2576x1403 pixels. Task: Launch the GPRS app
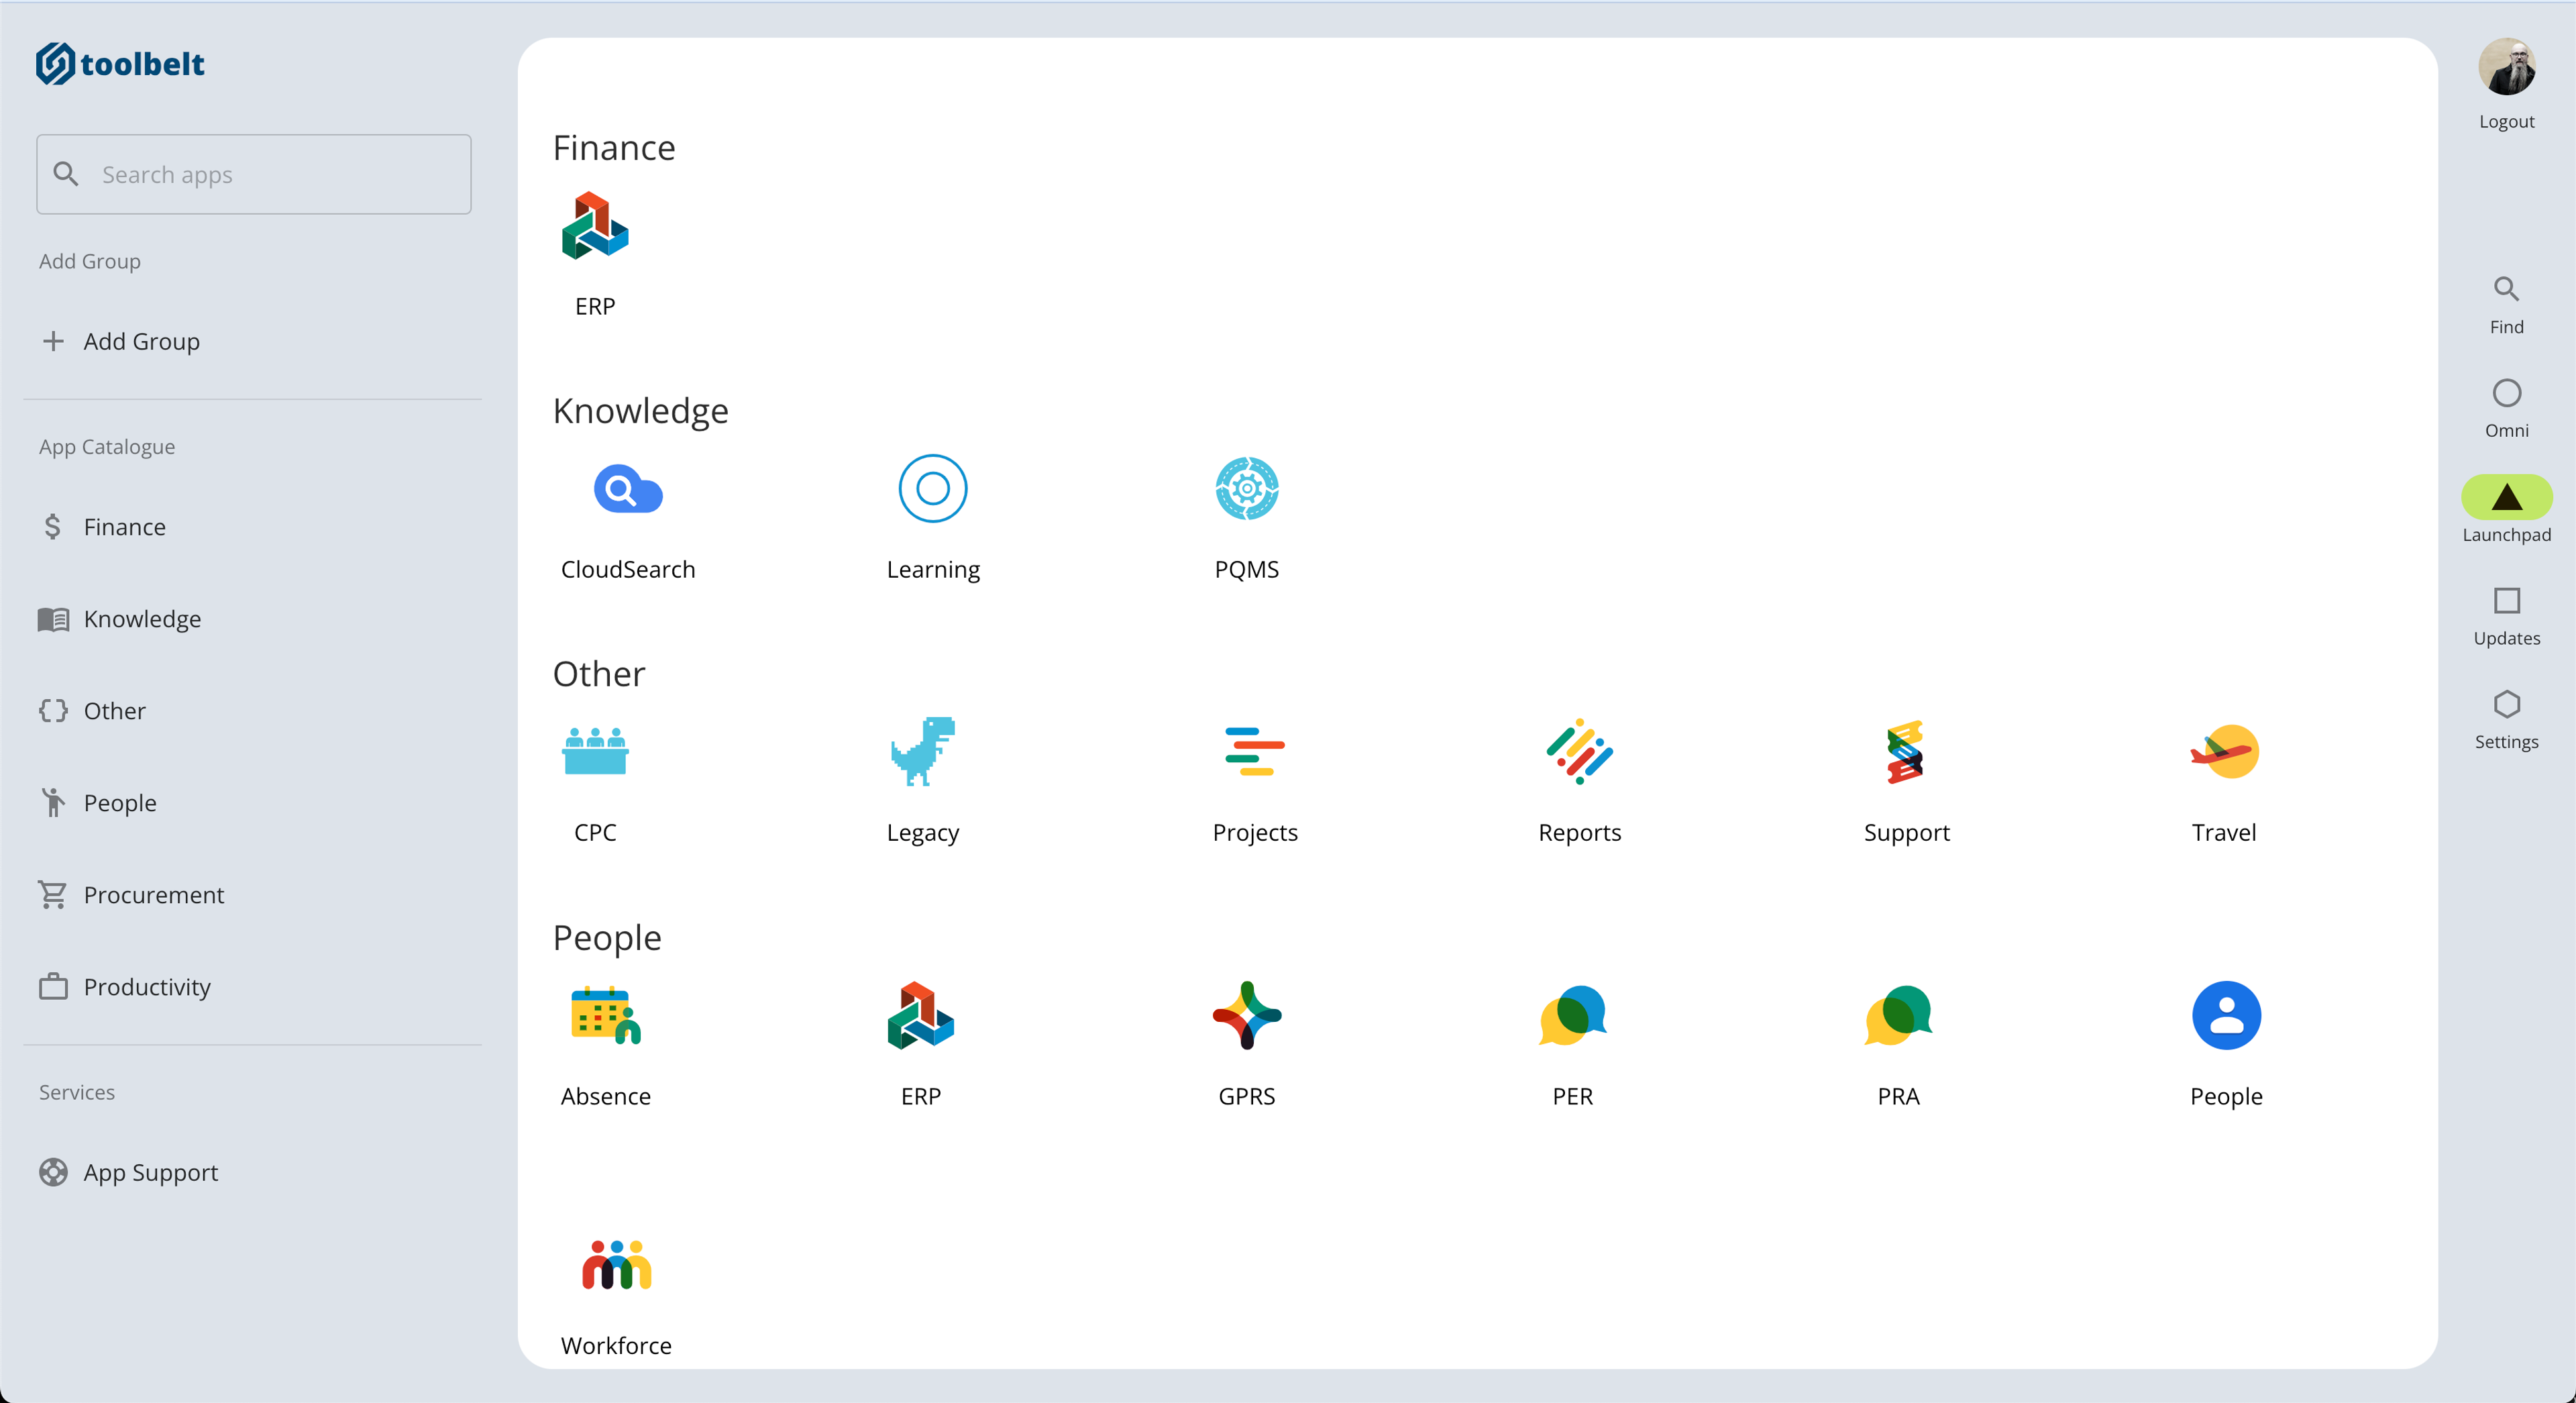tap(1246, 1016)
